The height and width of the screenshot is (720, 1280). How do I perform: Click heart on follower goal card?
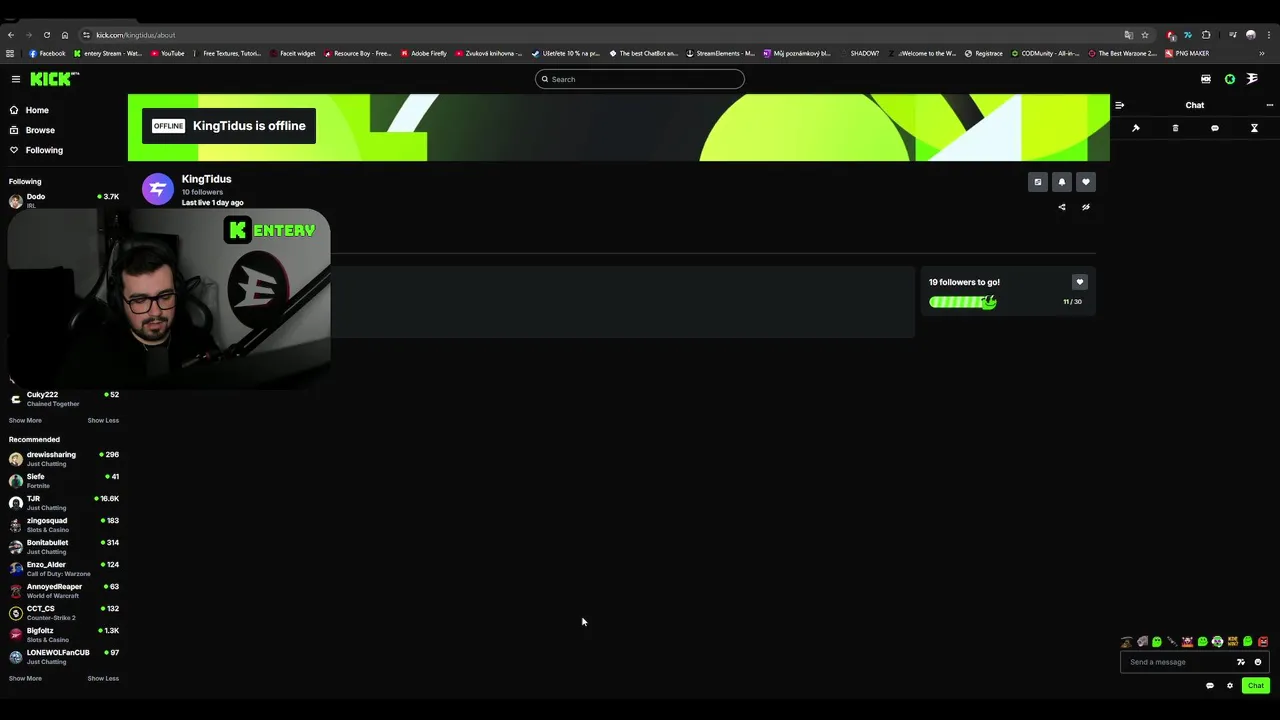click(x=1079, y=282)
